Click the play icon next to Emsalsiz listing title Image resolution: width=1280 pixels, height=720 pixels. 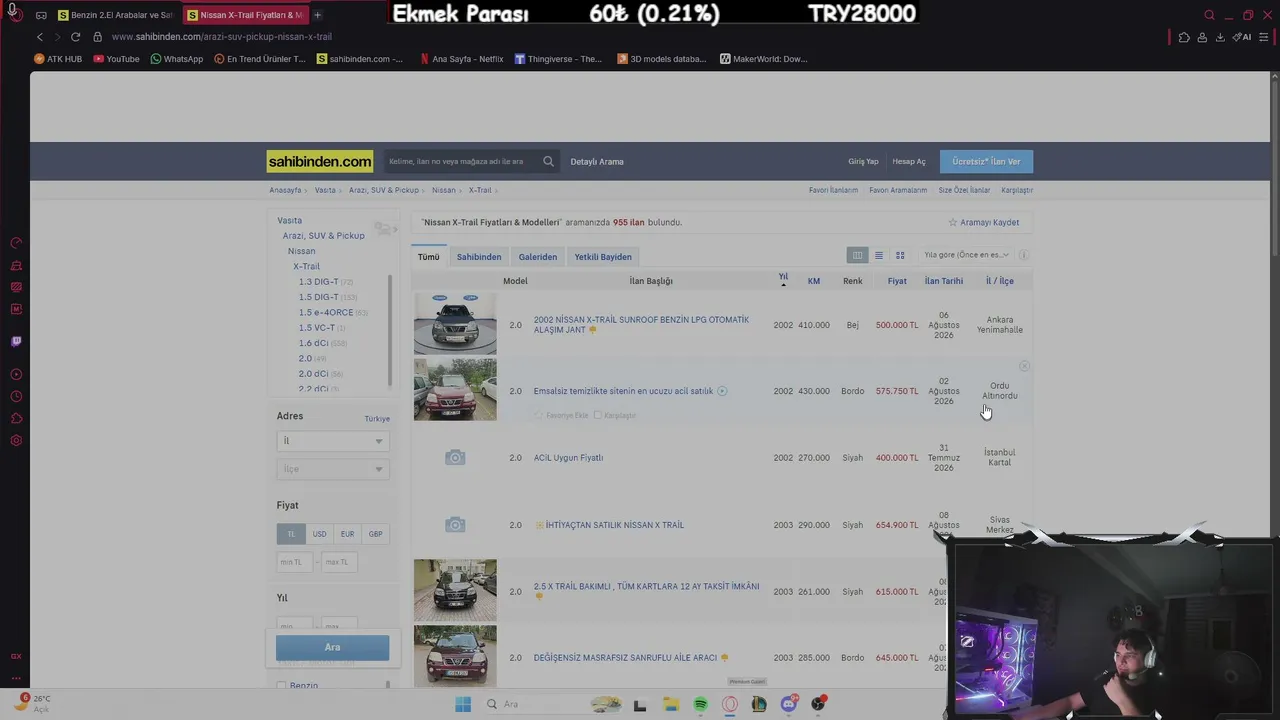(x=722, y=391)
